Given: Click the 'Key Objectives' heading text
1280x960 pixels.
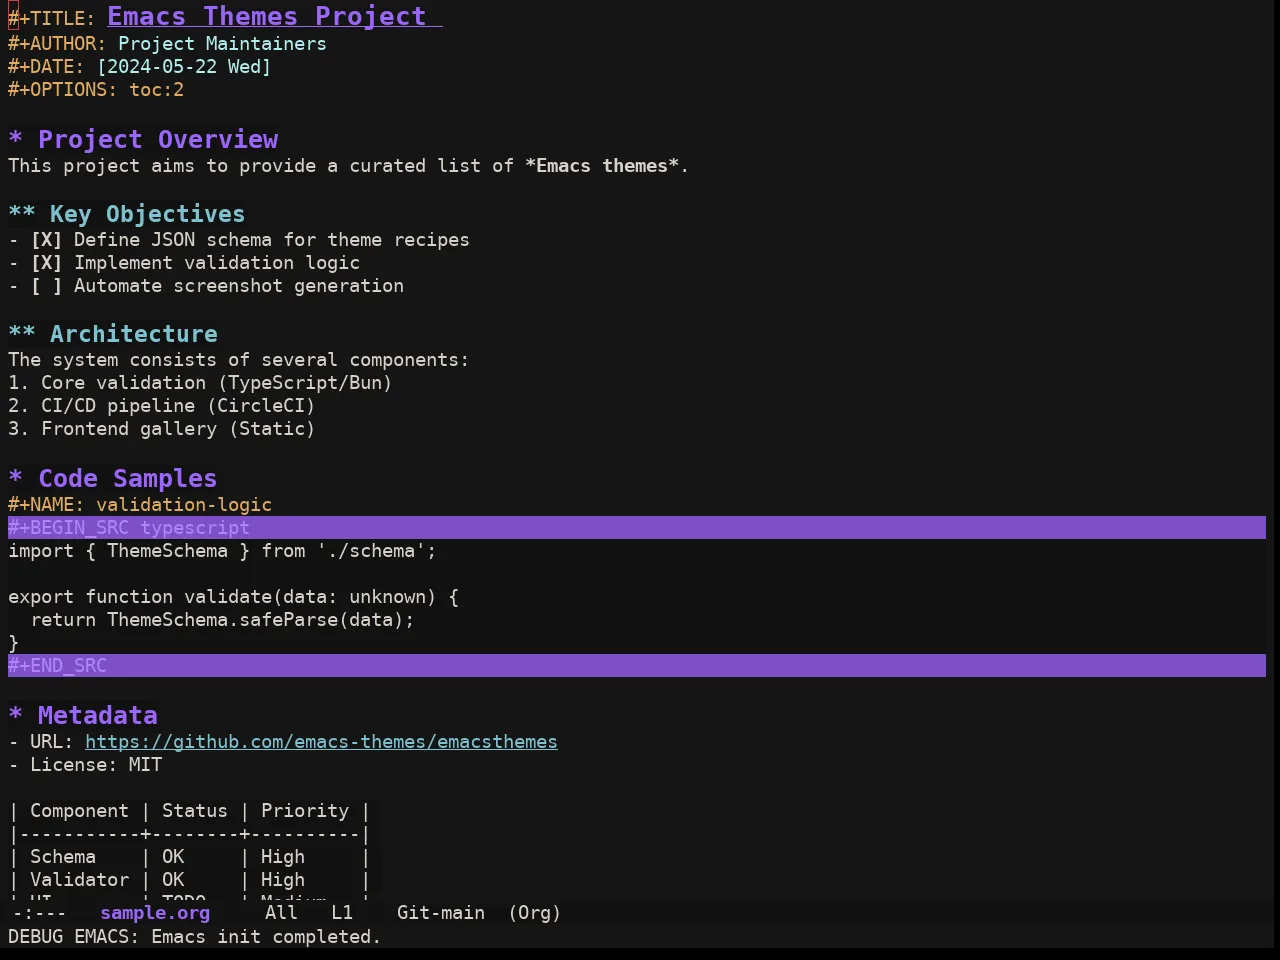Looking at the screenshot, I should pos(147,214).
